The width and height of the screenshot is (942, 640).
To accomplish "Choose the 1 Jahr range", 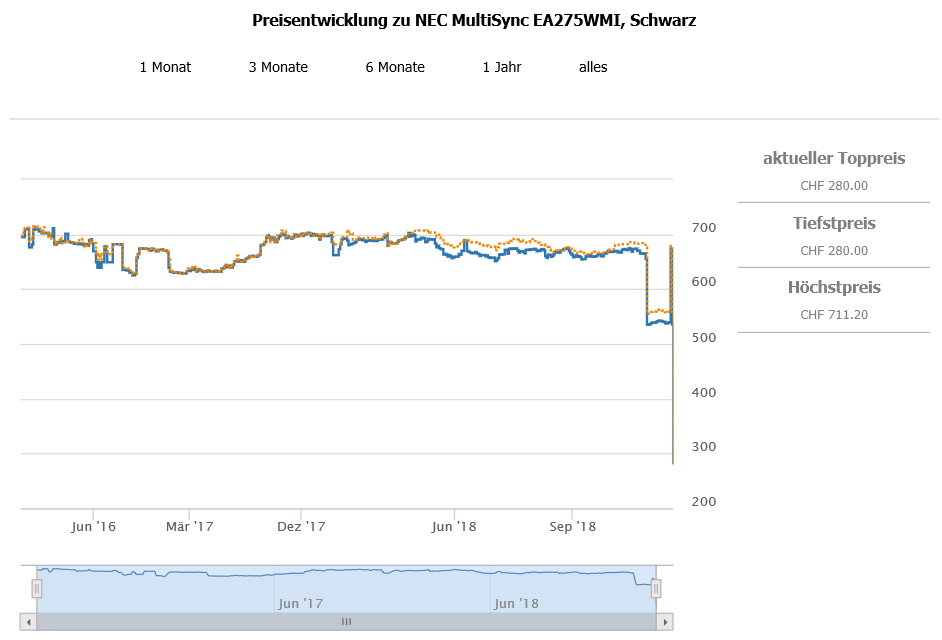I will coord(502,67).
